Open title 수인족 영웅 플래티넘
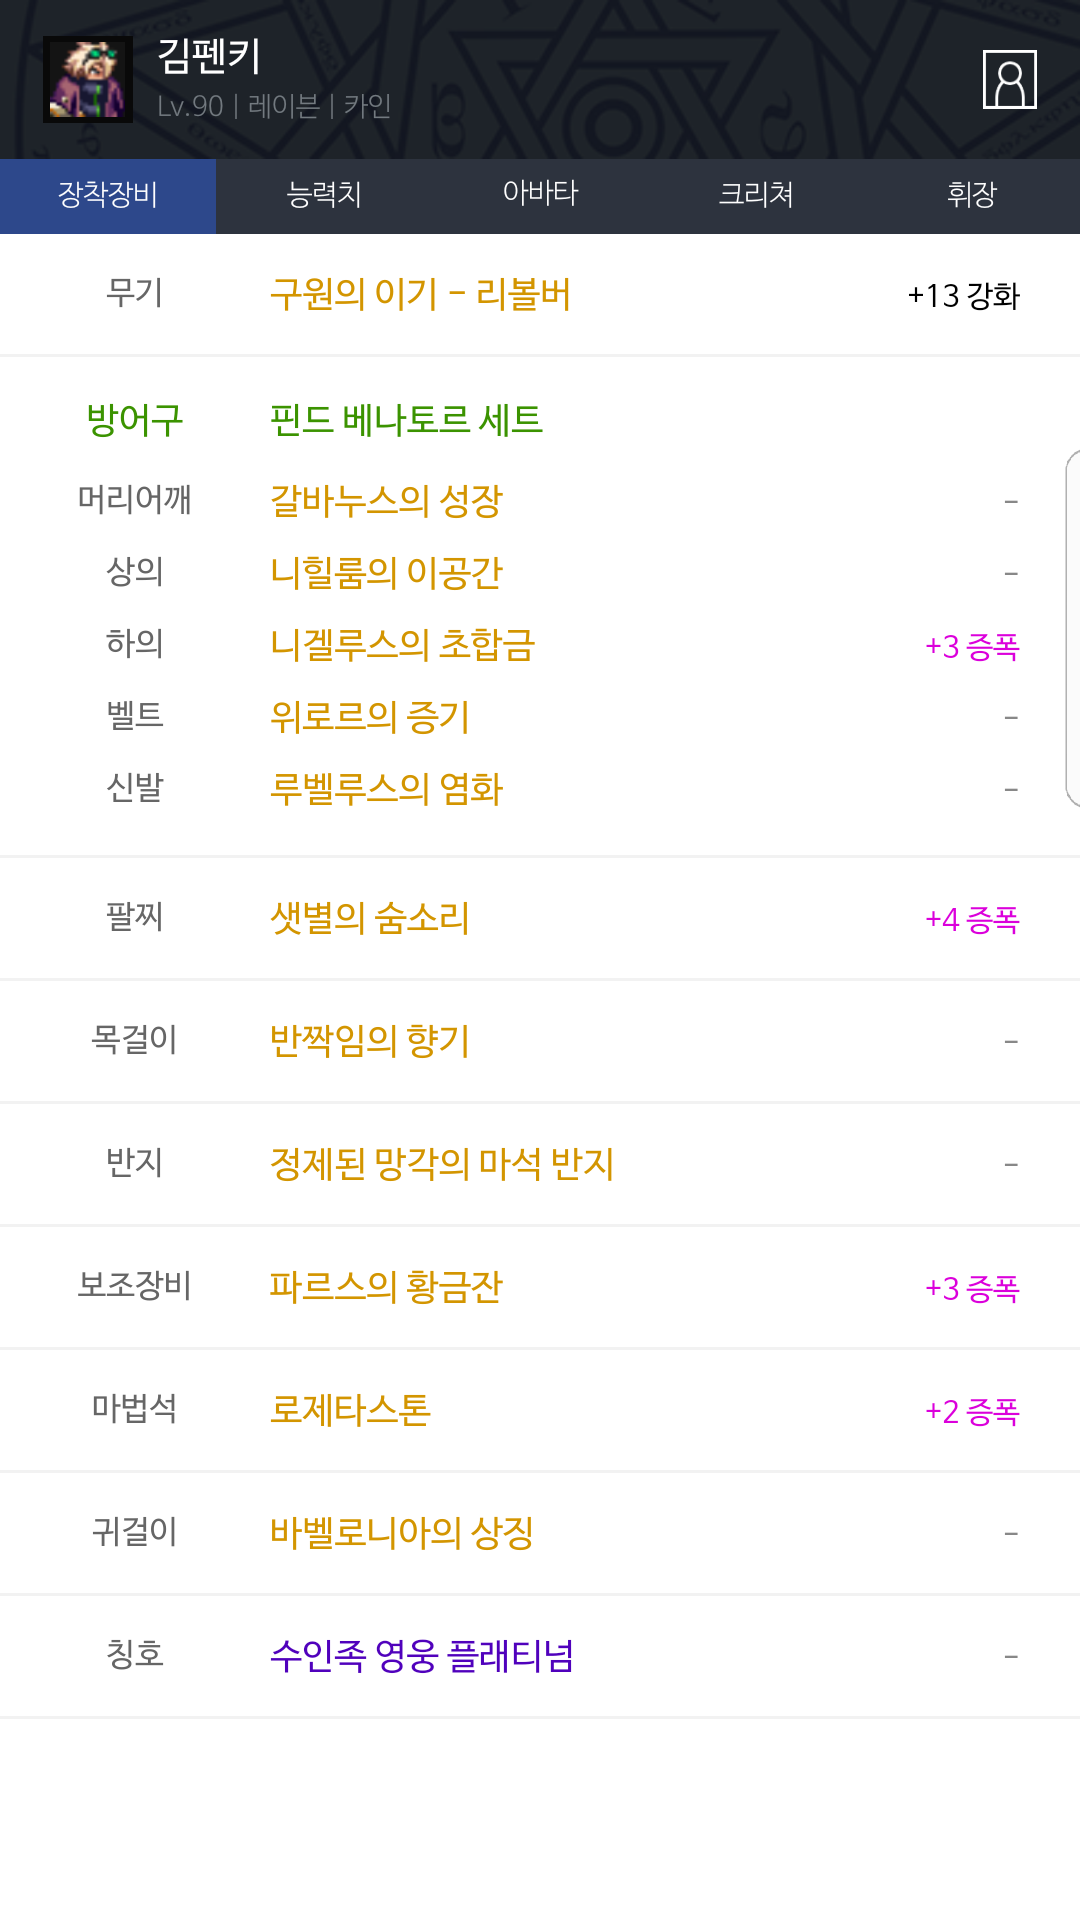The width and height of the screenshot is (1080, 1920). click(x=422, y=1656)
